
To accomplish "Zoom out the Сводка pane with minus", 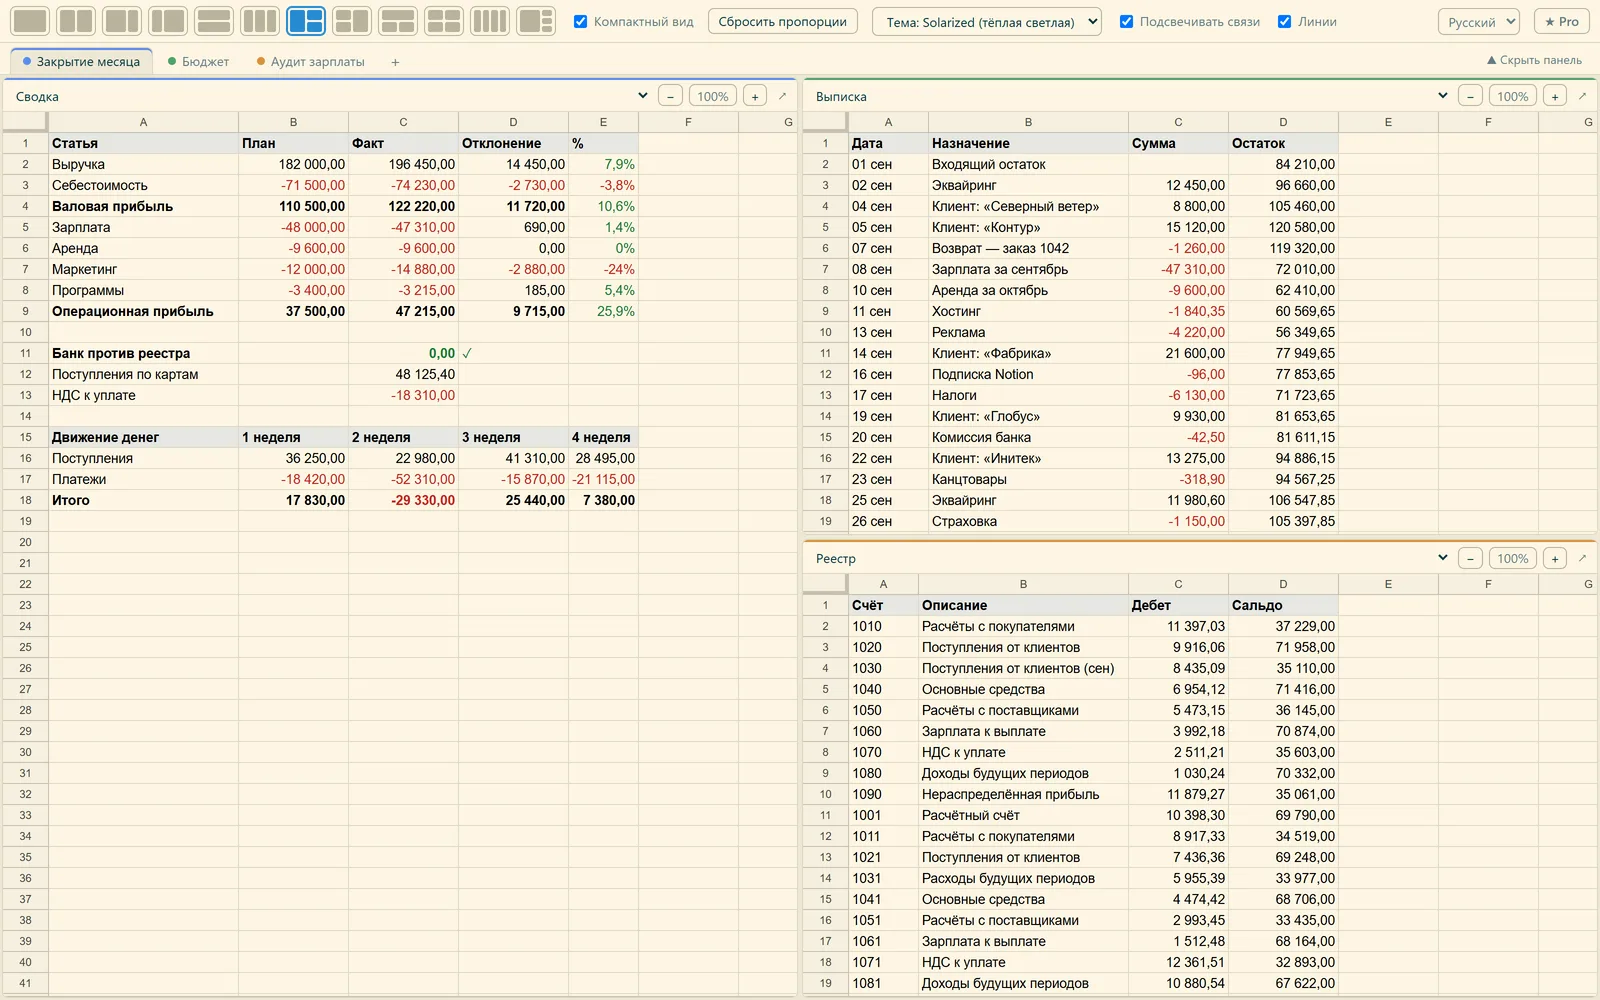I will pyautogui.click(x=670, y=96).
